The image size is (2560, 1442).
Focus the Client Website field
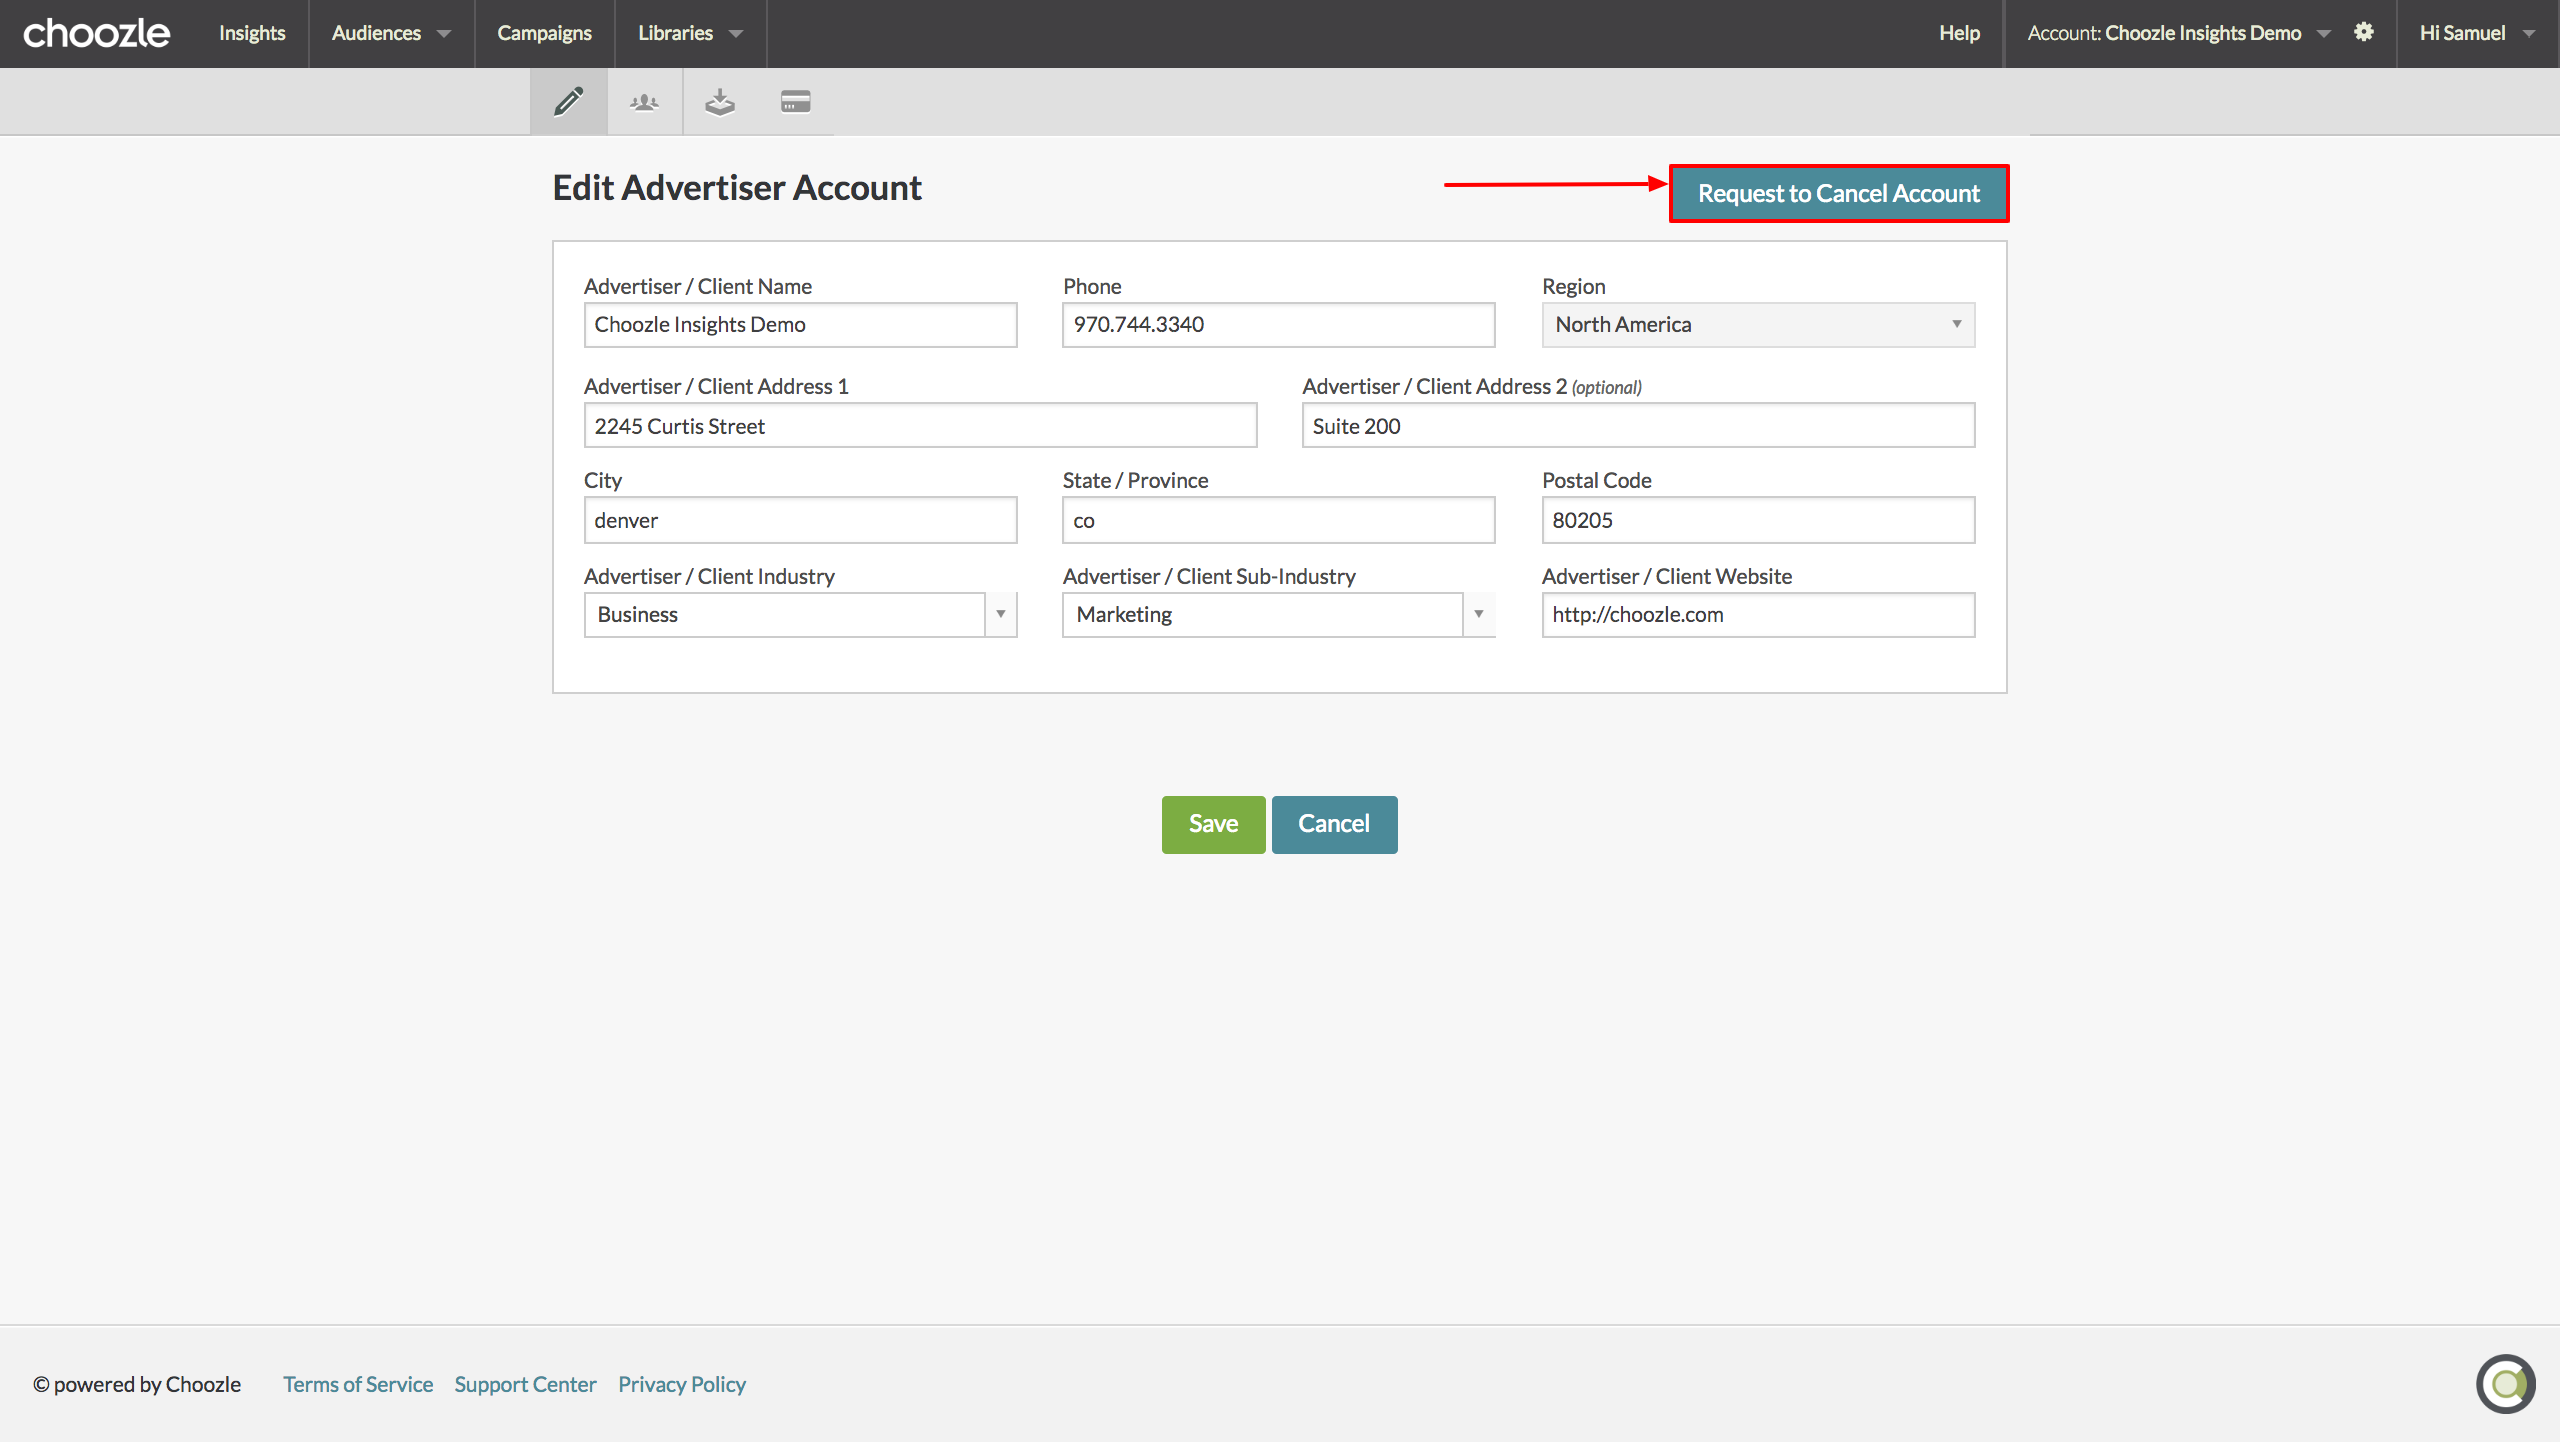pyautogui.click(x=1758, y=615)
